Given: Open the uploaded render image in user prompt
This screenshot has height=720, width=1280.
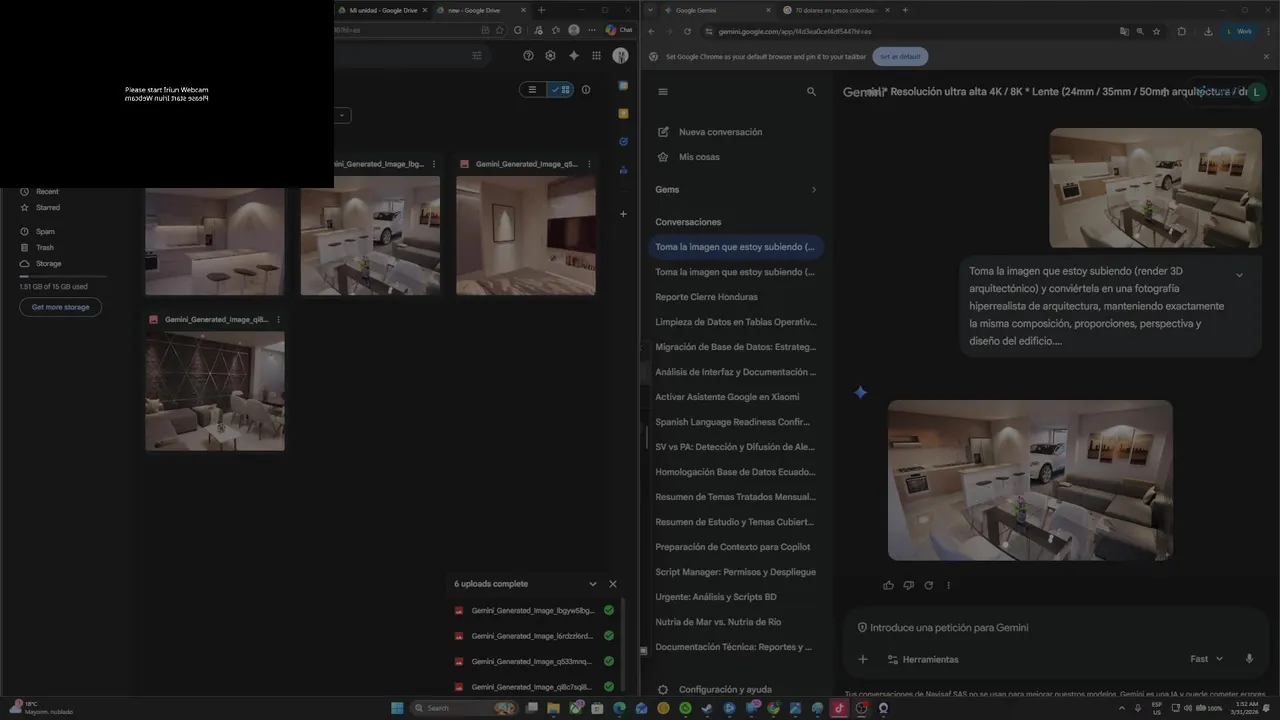Looking at the screenshot, I should click(x=1155, y=188).
